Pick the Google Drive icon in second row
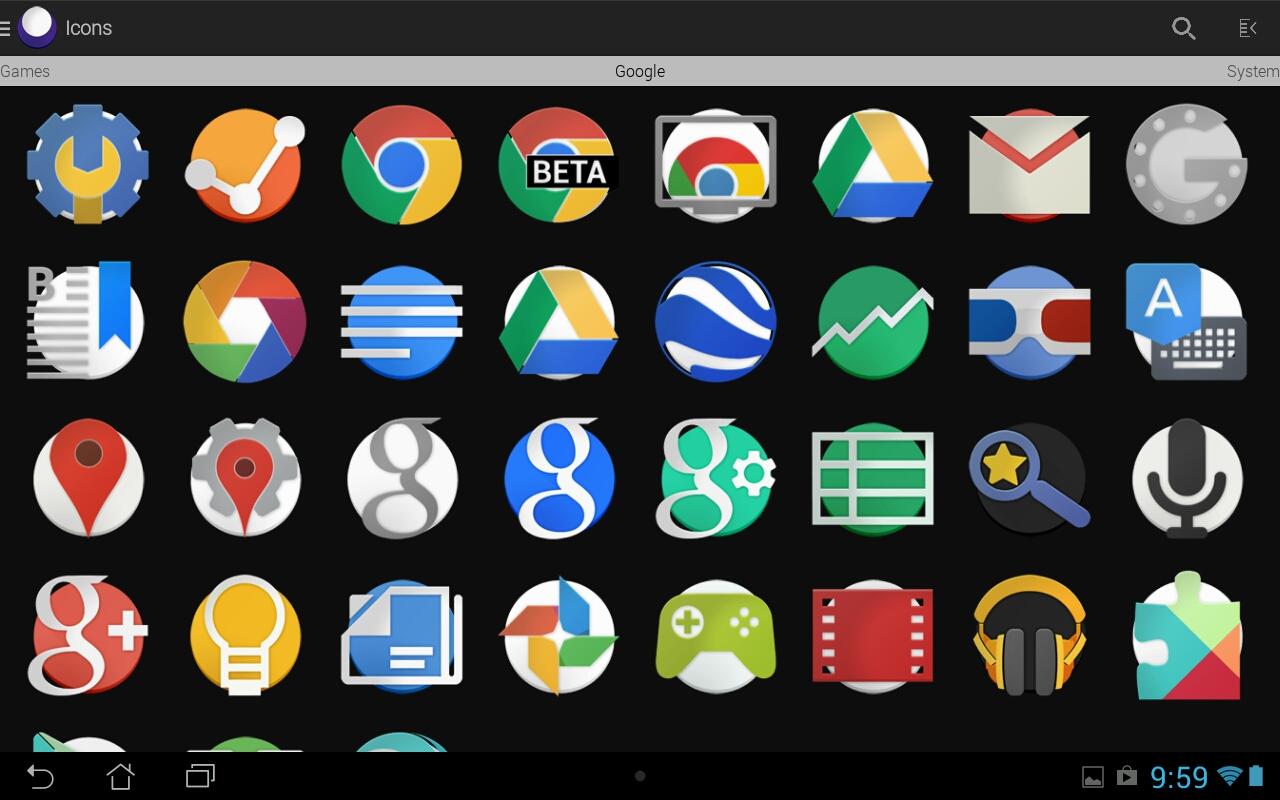Image resolution: width=1280 pixels, height=800 pixels. (559, 322)
